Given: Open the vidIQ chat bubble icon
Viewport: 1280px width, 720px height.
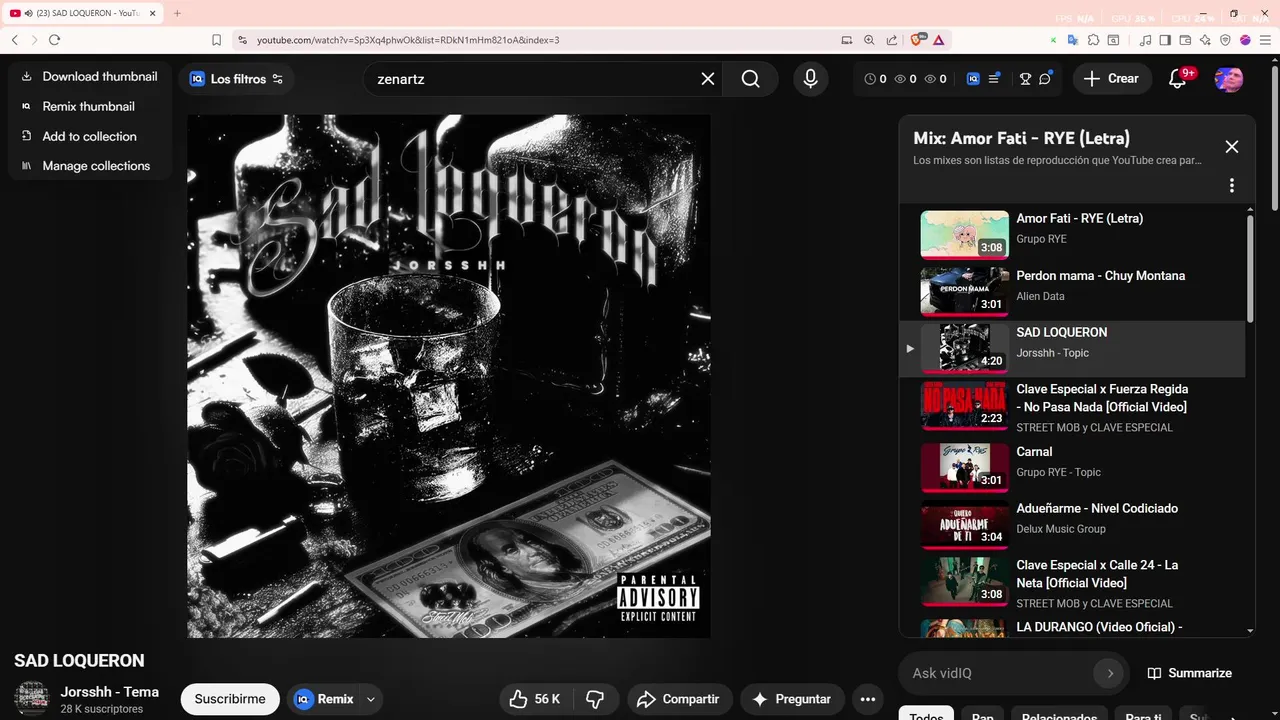Looking at the screenshot, I should pyautogui.click(x=1045, y=79).
